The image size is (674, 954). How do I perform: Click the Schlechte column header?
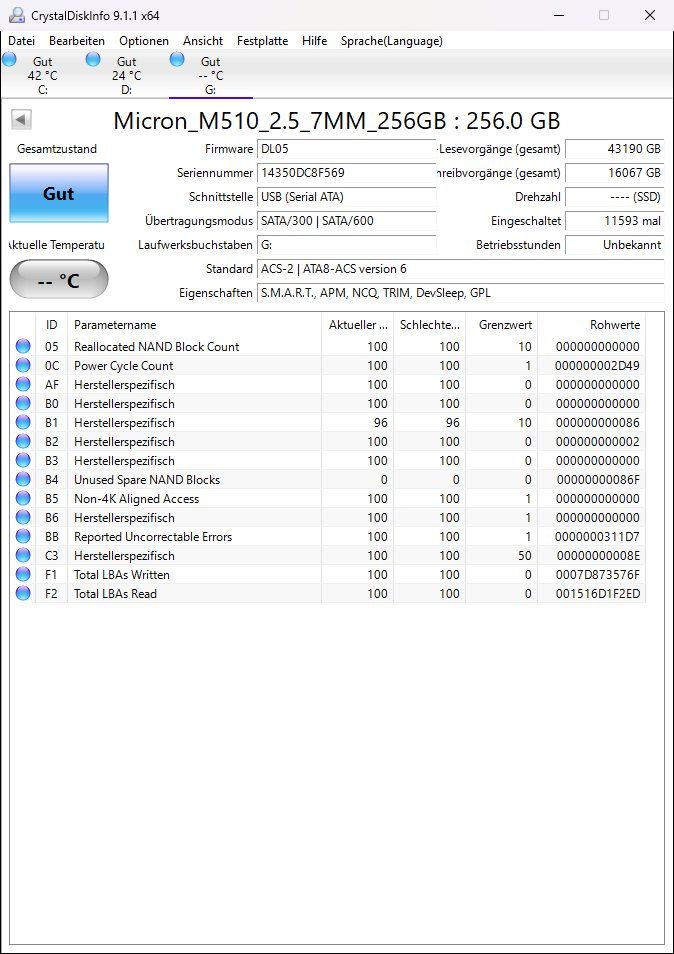coord(429,325)
